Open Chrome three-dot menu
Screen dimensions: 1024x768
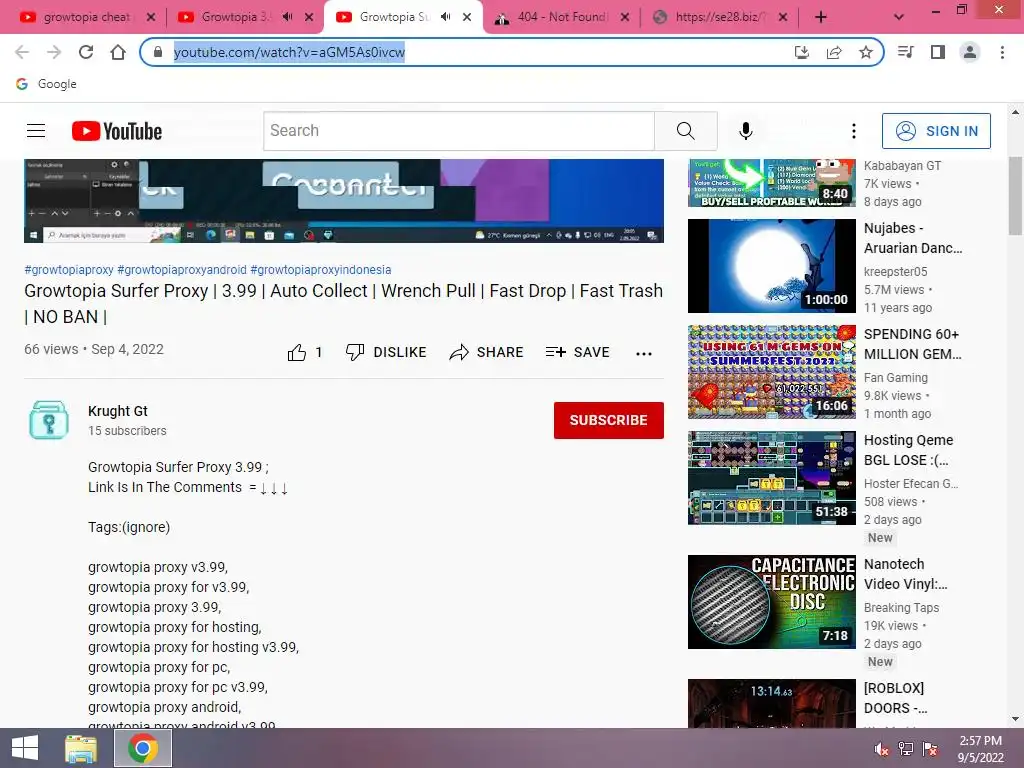1002,52
